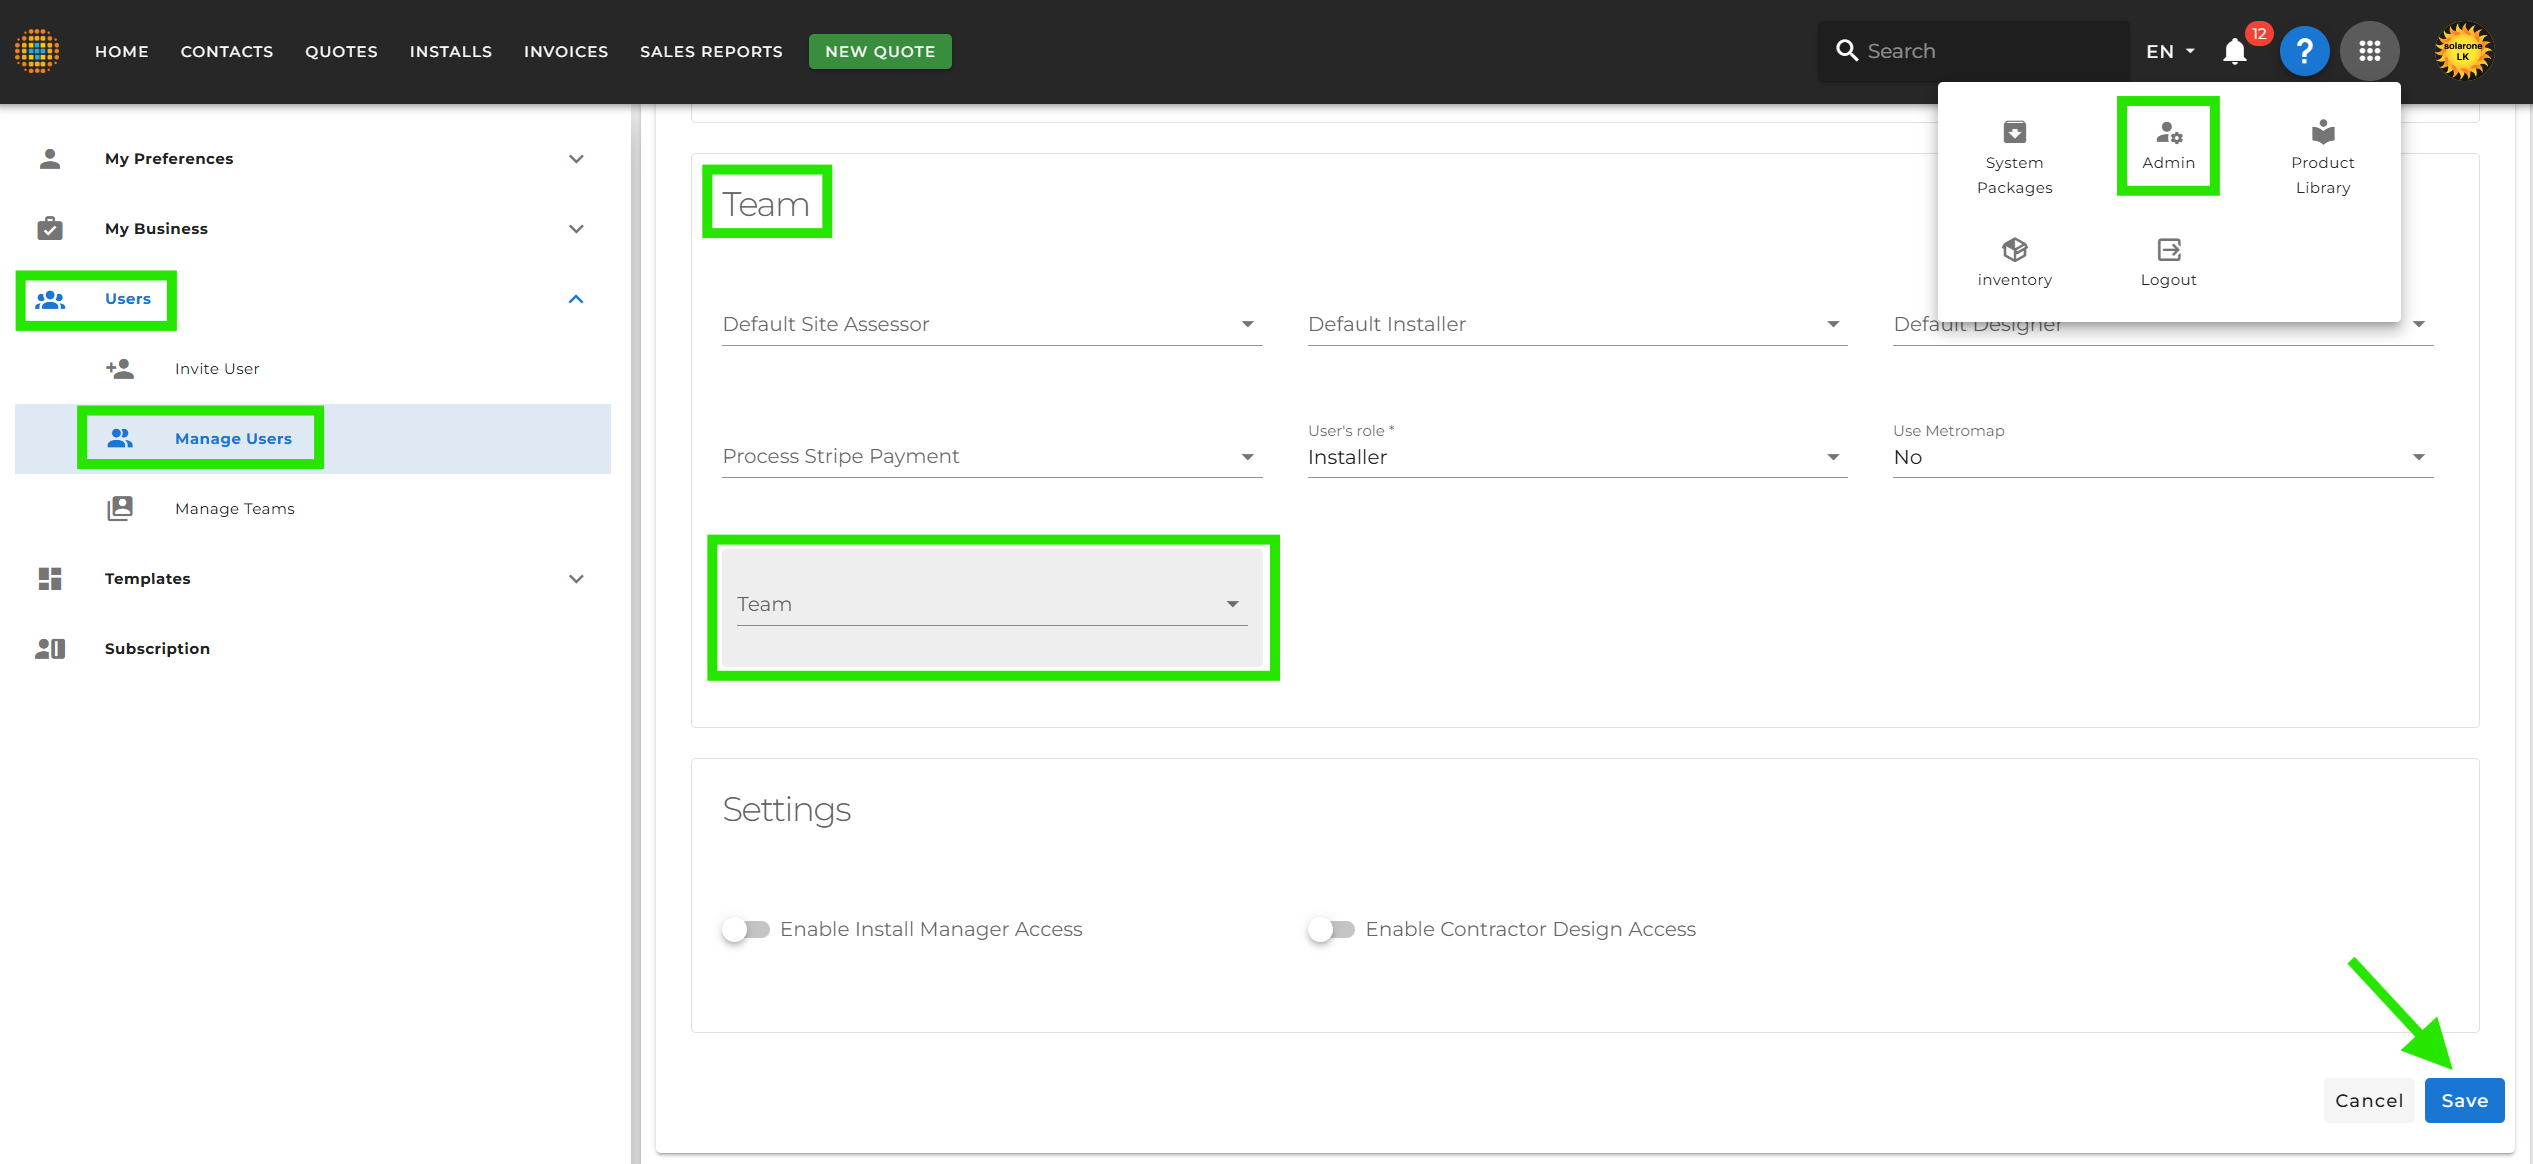
Task: Go to Manage Teams in sidebar
Action: point(234,509)
